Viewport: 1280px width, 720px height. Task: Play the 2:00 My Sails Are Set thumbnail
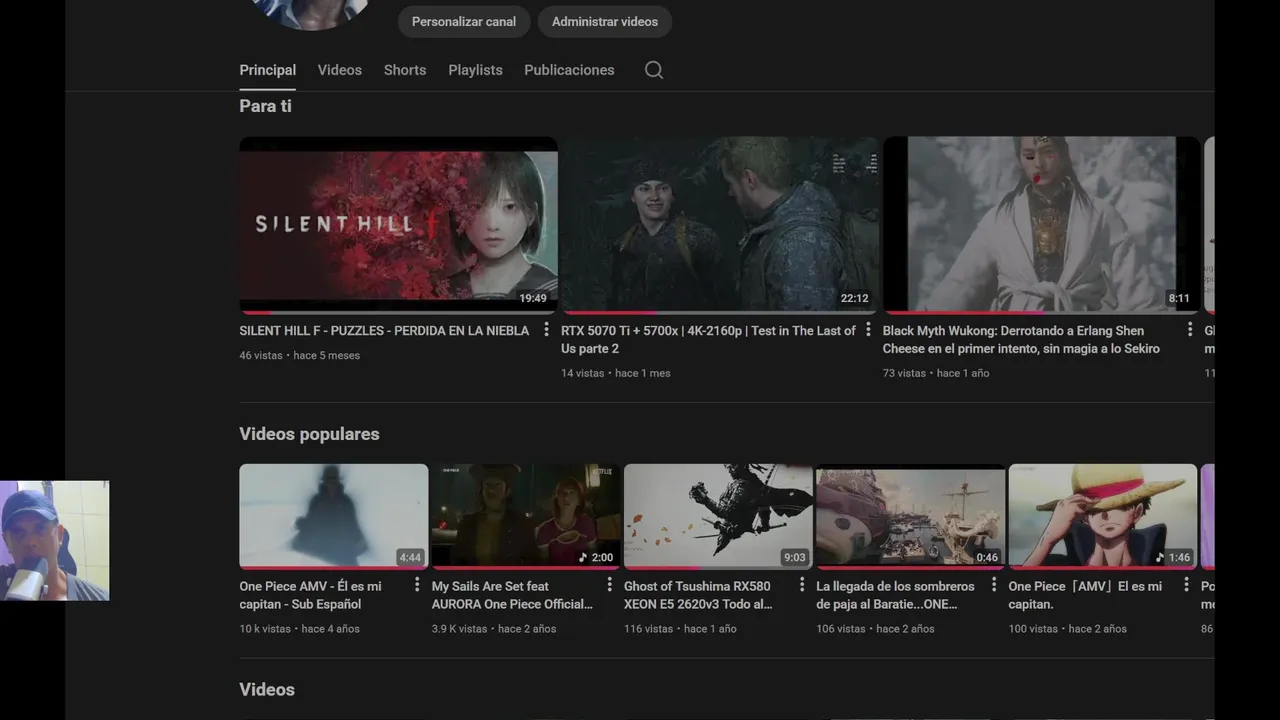click(x=526, y=516)
